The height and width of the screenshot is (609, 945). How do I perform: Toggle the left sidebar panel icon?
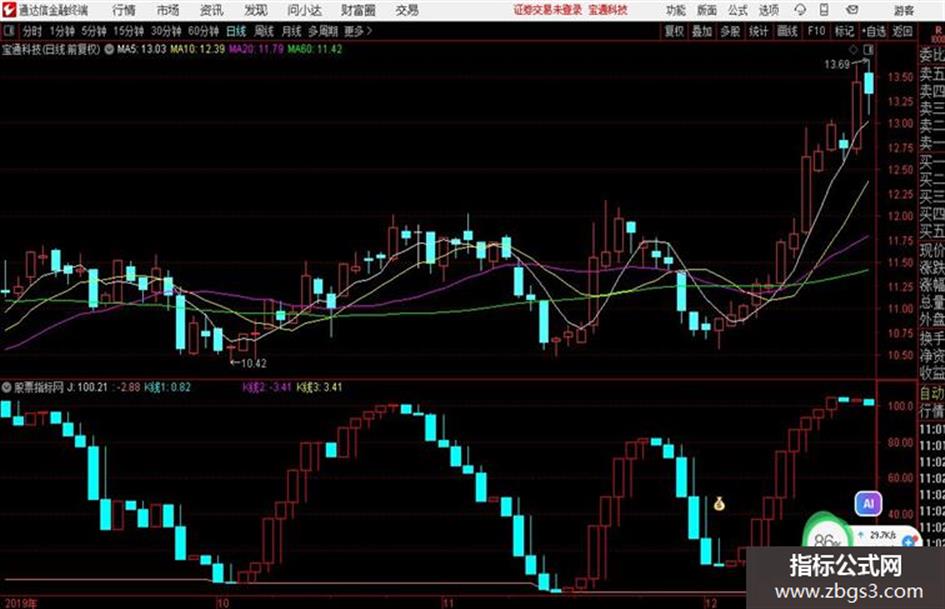(8, 31)
